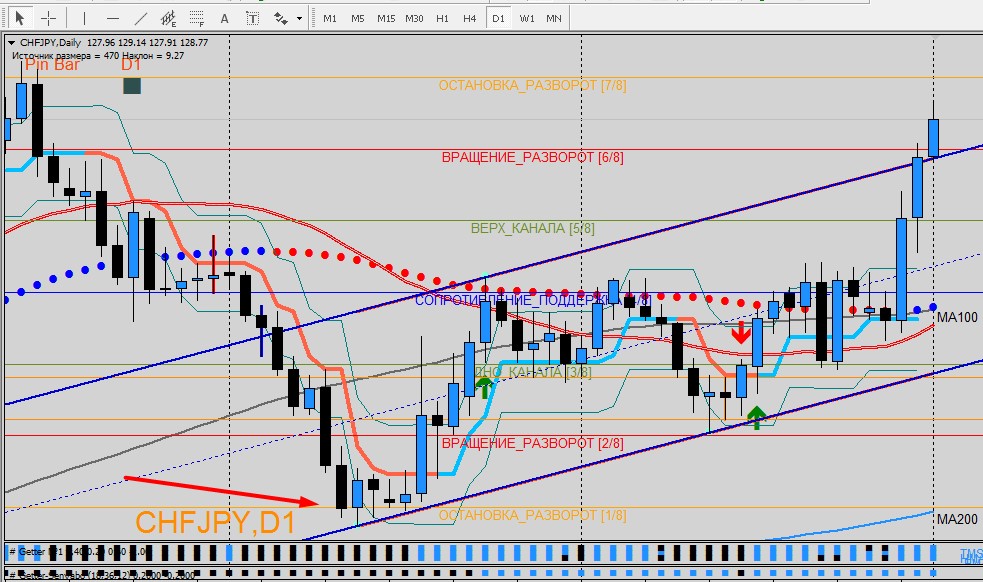Open the Arrows tool dropdown arrow
This screenshot has height=582, width=983.
point(299,18)
